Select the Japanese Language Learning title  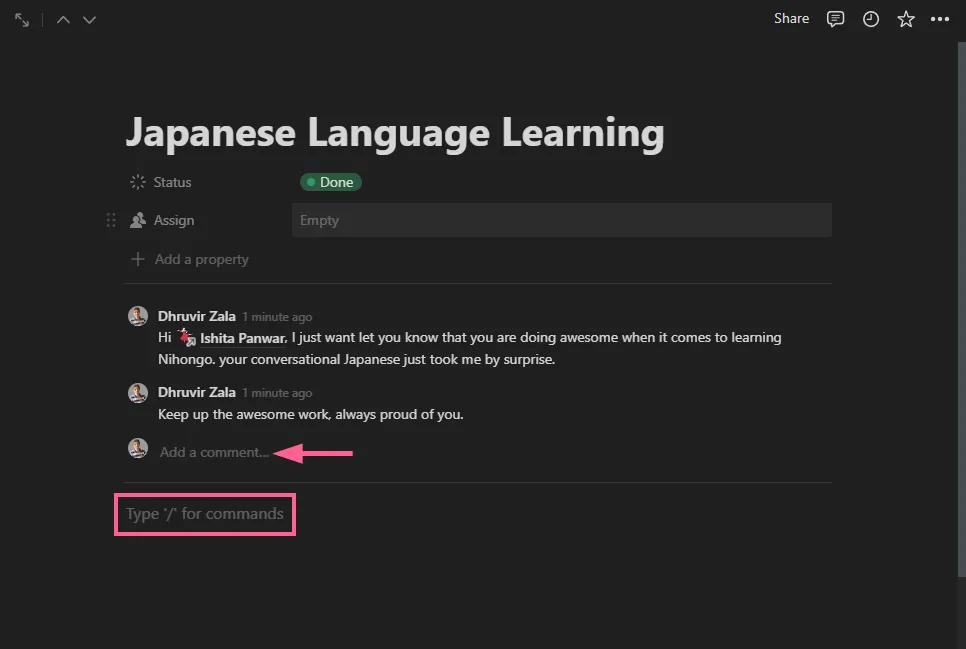[395, 133]
